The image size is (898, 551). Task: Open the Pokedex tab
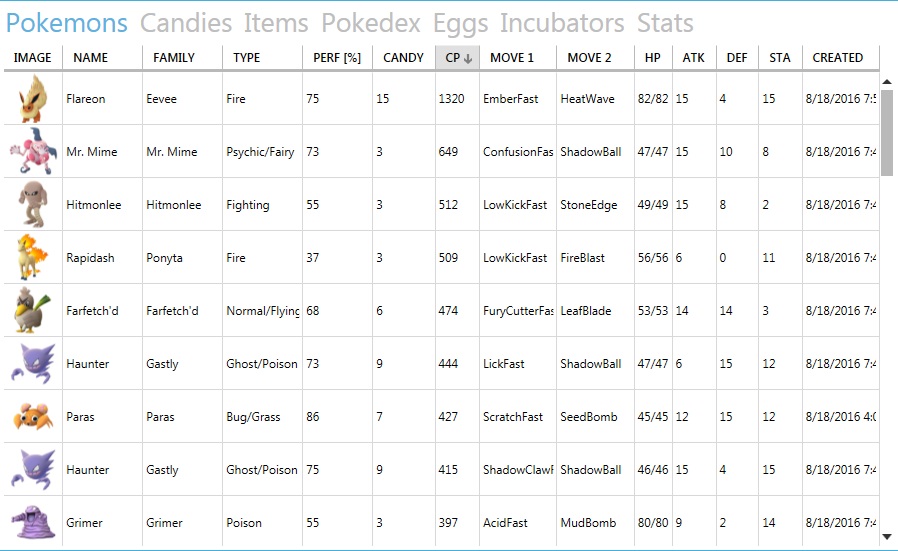pos(371,23)
